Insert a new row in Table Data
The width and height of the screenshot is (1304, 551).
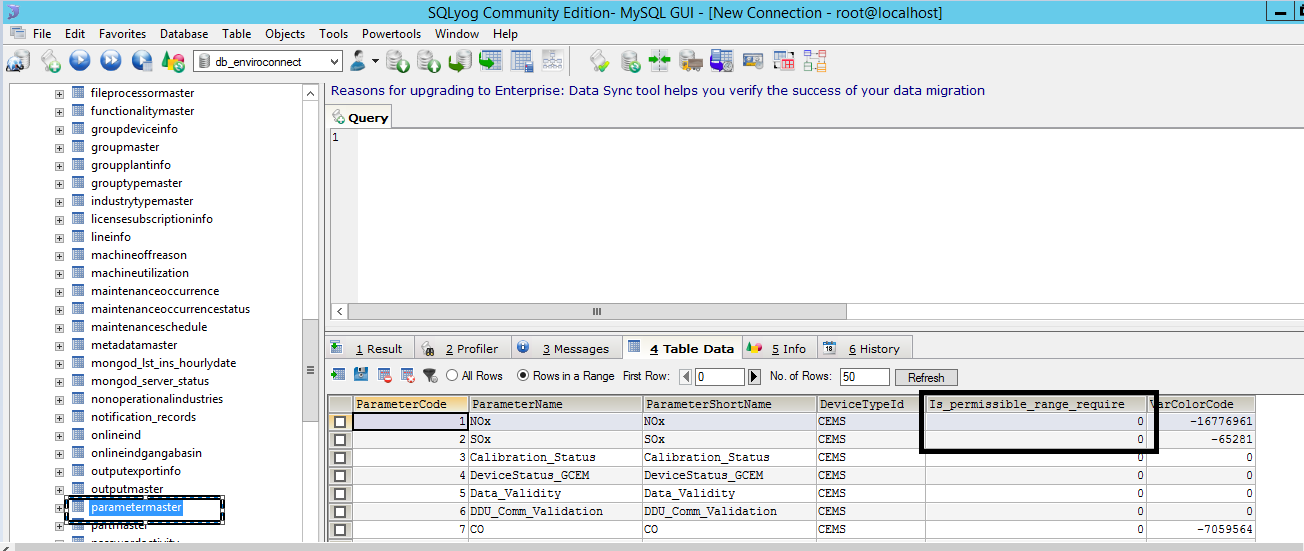pos(337,376)
